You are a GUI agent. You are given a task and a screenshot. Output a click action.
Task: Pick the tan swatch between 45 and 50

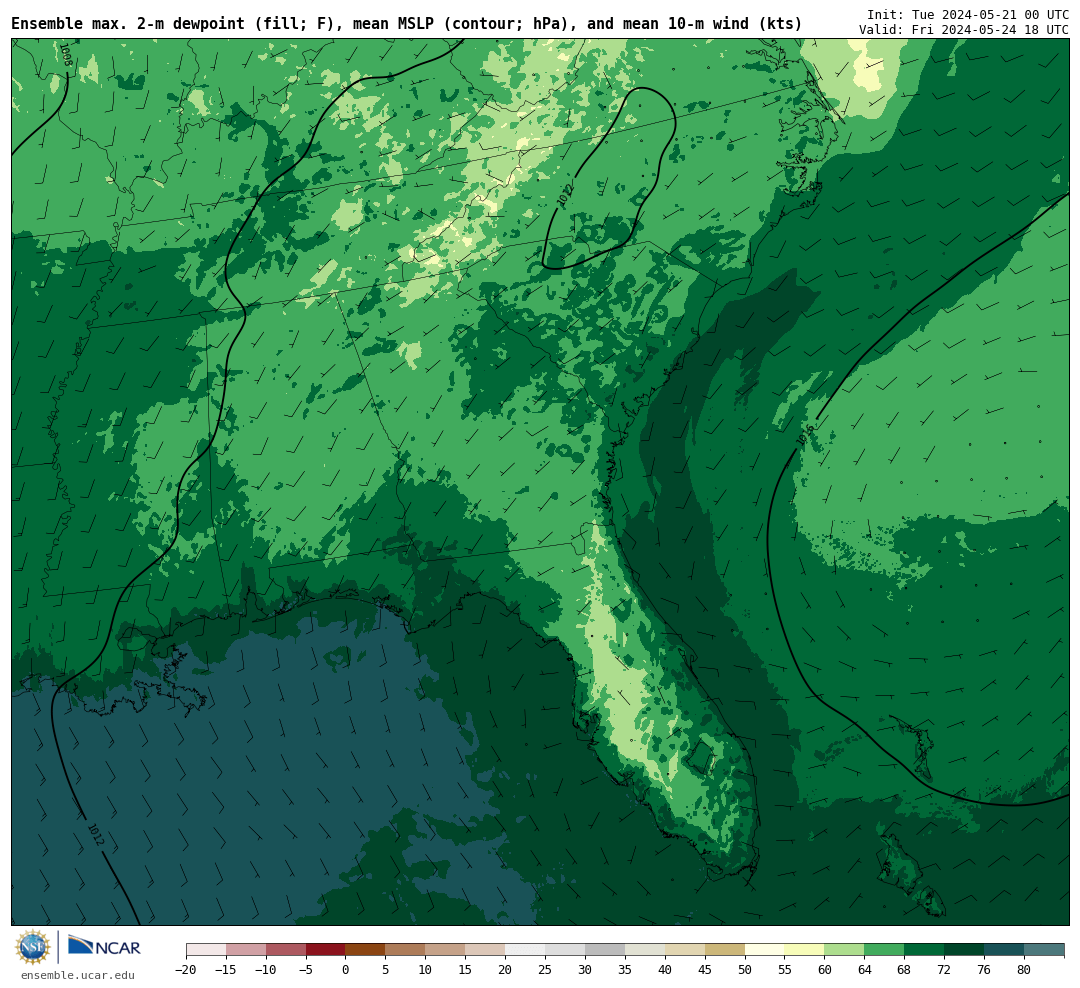(x=725, y=950)
